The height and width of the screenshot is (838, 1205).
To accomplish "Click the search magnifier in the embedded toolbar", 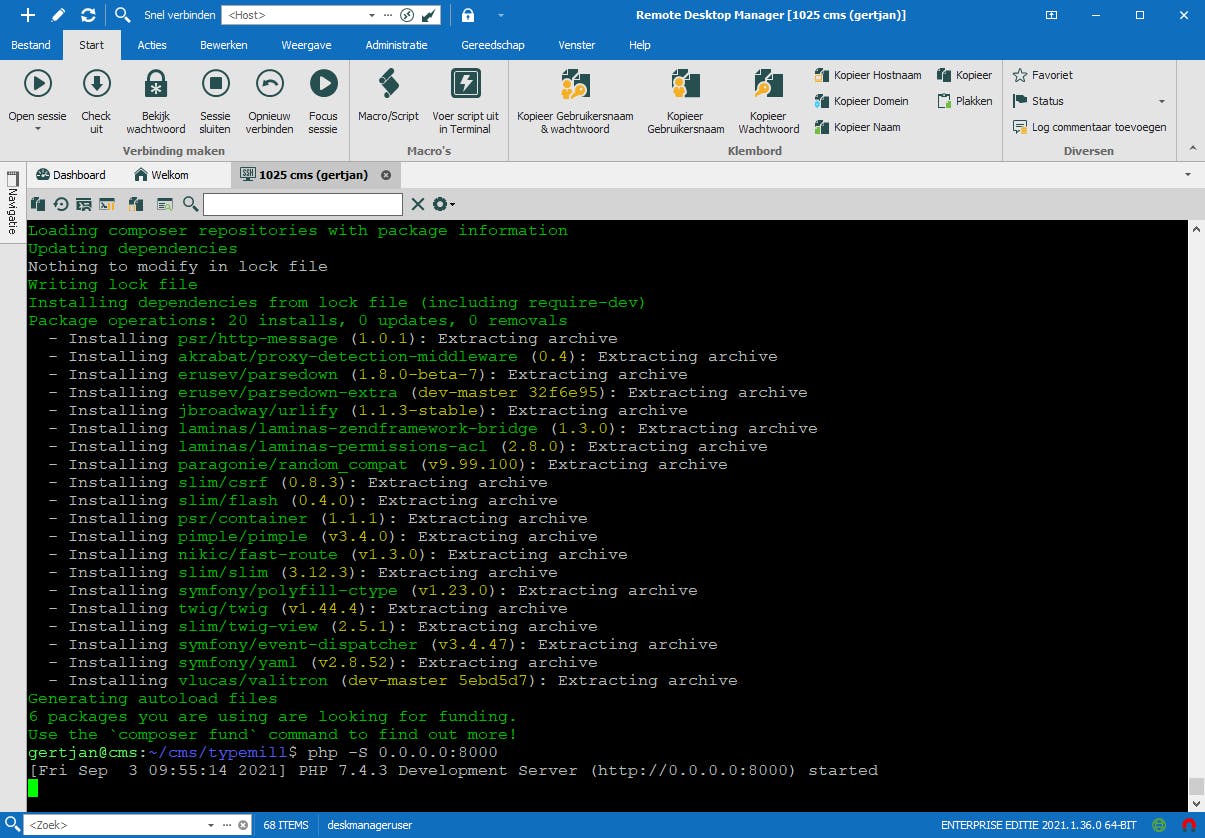I will click(x=192, y=204).
